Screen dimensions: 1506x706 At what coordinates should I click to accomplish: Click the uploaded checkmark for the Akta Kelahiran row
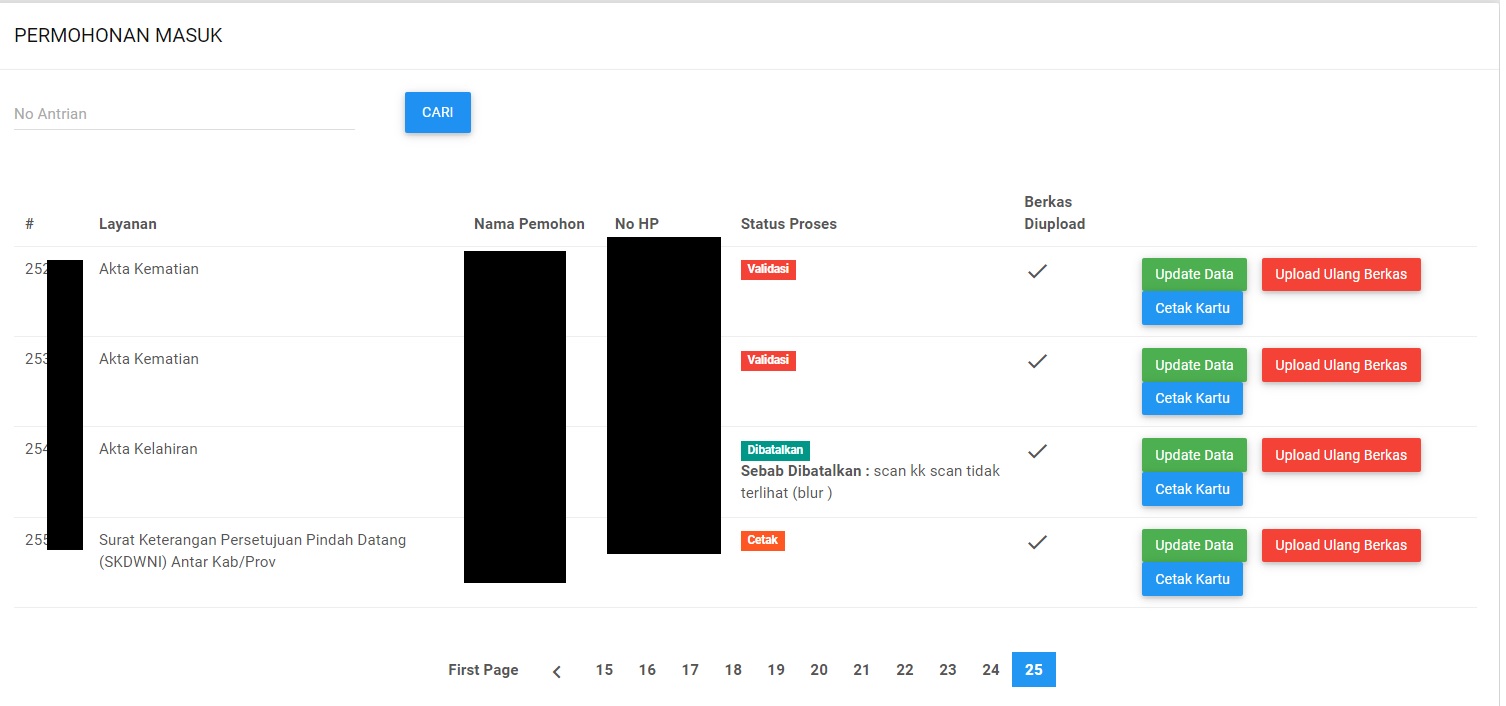(x=1037, y=451)
